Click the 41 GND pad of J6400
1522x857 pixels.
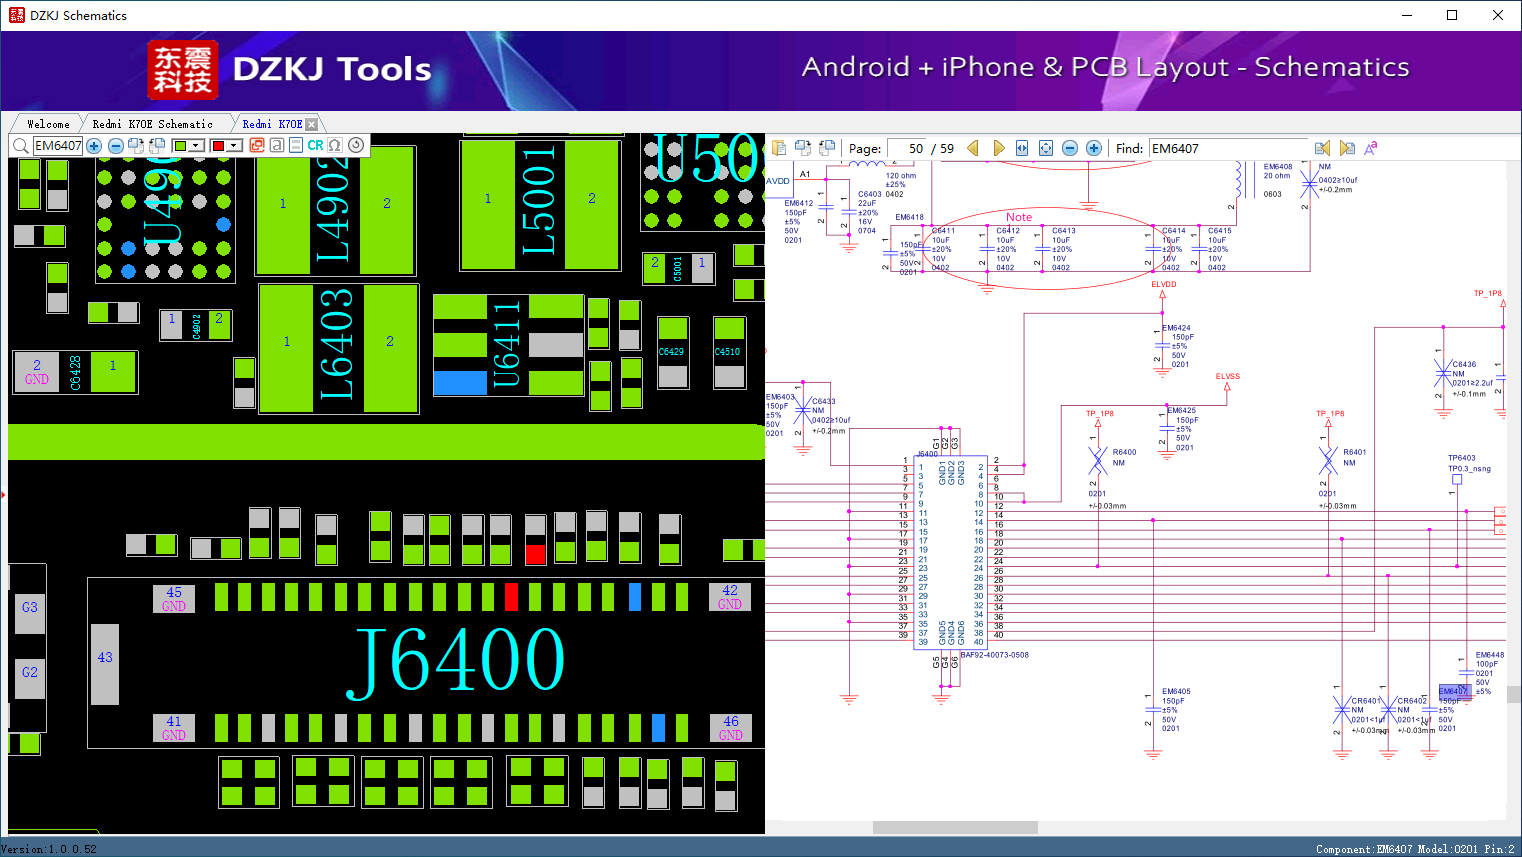[x=174, y=728]
